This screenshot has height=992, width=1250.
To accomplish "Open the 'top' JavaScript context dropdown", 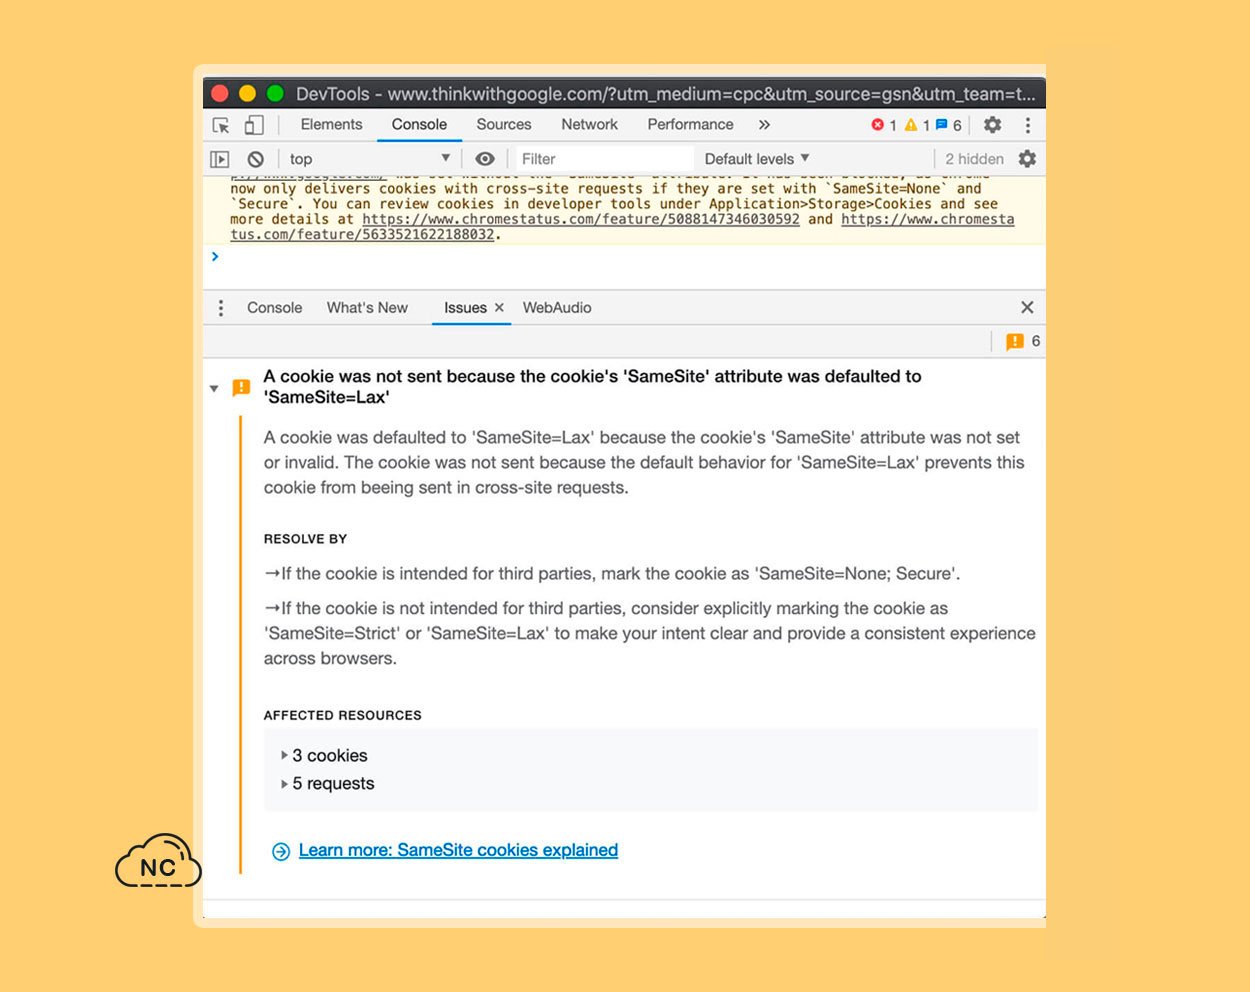I will pos(370,159).
